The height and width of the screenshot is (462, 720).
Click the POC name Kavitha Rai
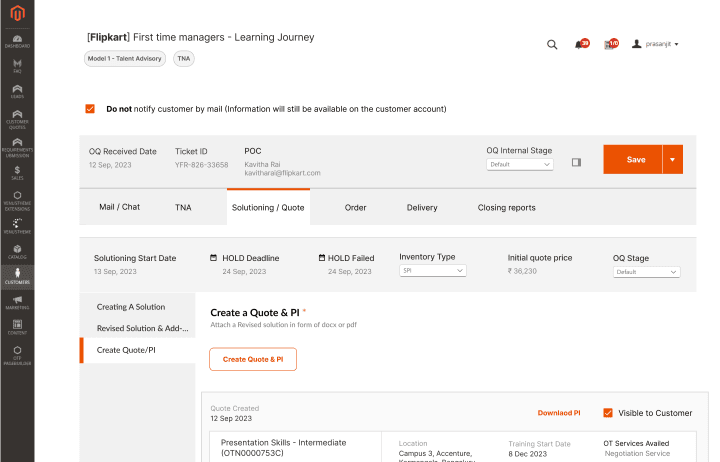[262, 164]
